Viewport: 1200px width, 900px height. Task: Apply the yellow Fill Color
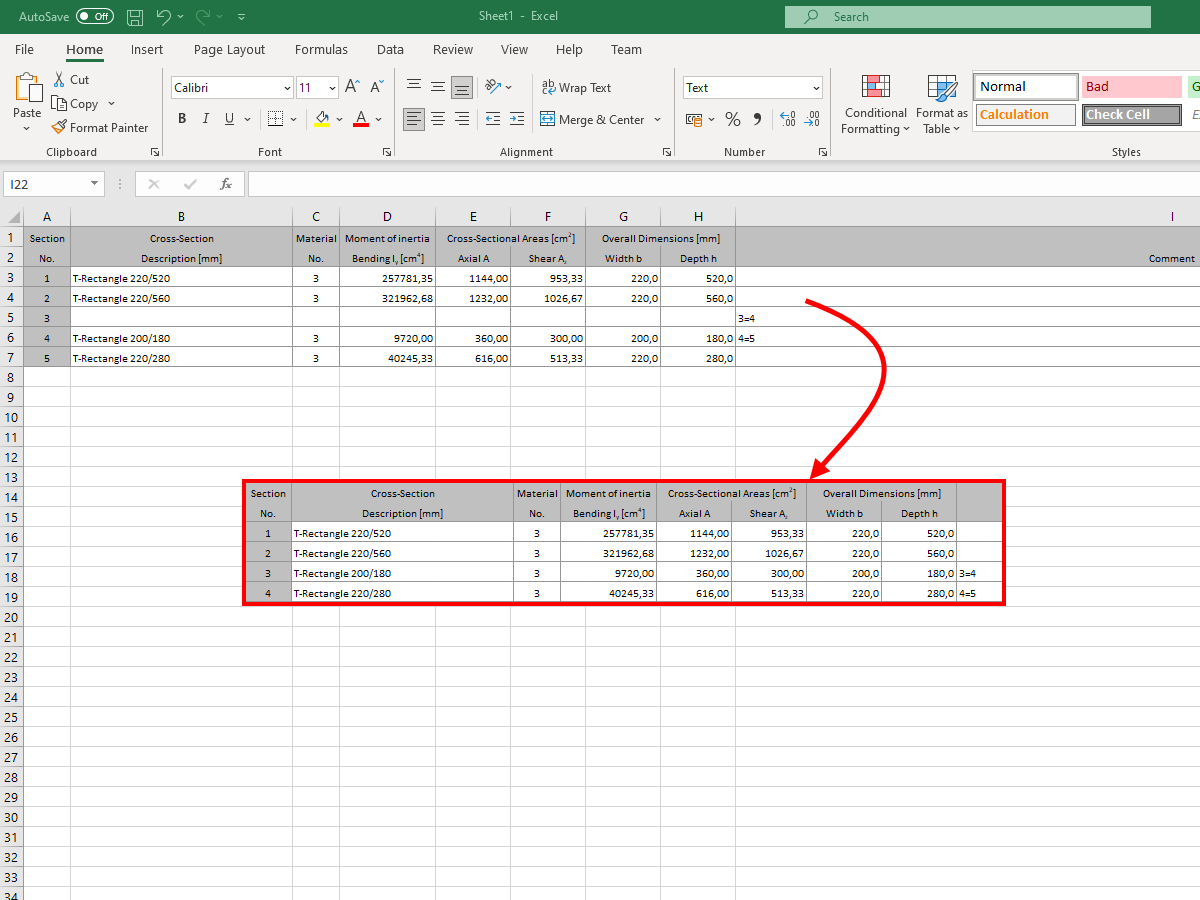click(322, 119)
